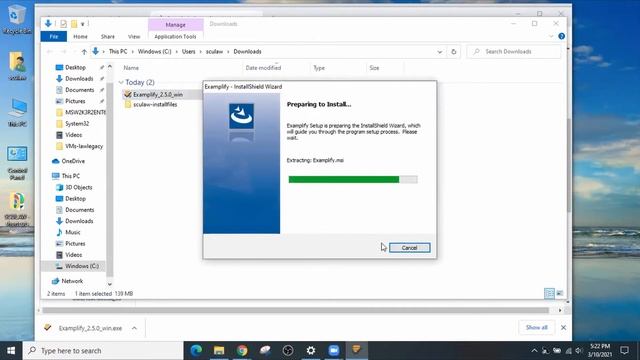This screenshot has width=640, height=360.
Task: Open Videos under This PC
Action: [x=73, y=255]
